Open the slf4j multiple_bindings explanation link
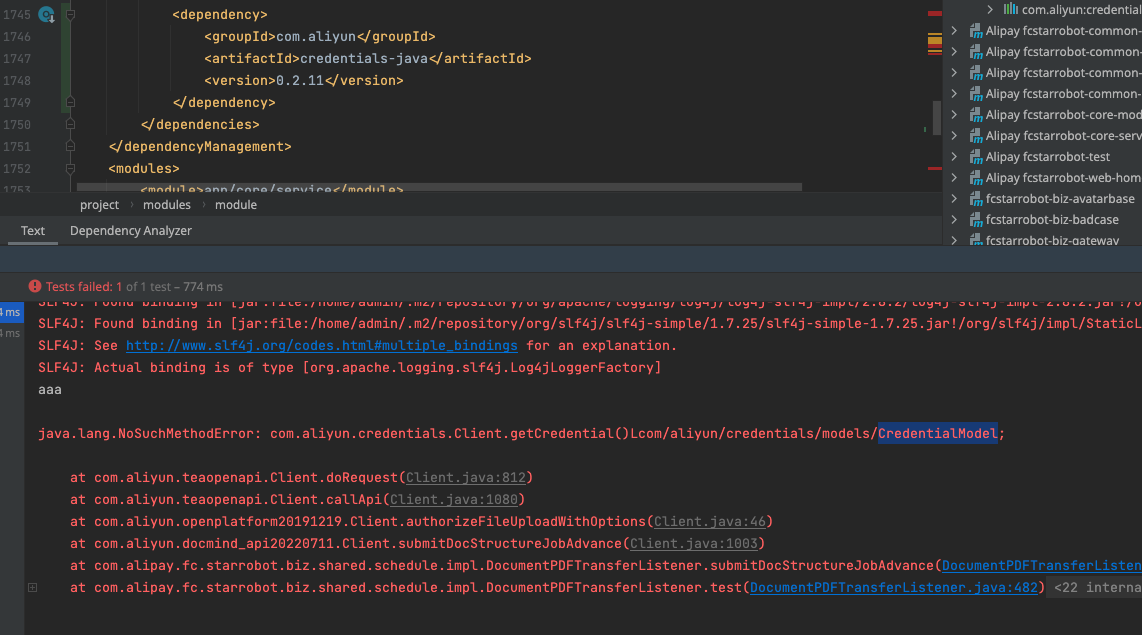The height and width of the screenshot is (635, 1142). [321, 346]
